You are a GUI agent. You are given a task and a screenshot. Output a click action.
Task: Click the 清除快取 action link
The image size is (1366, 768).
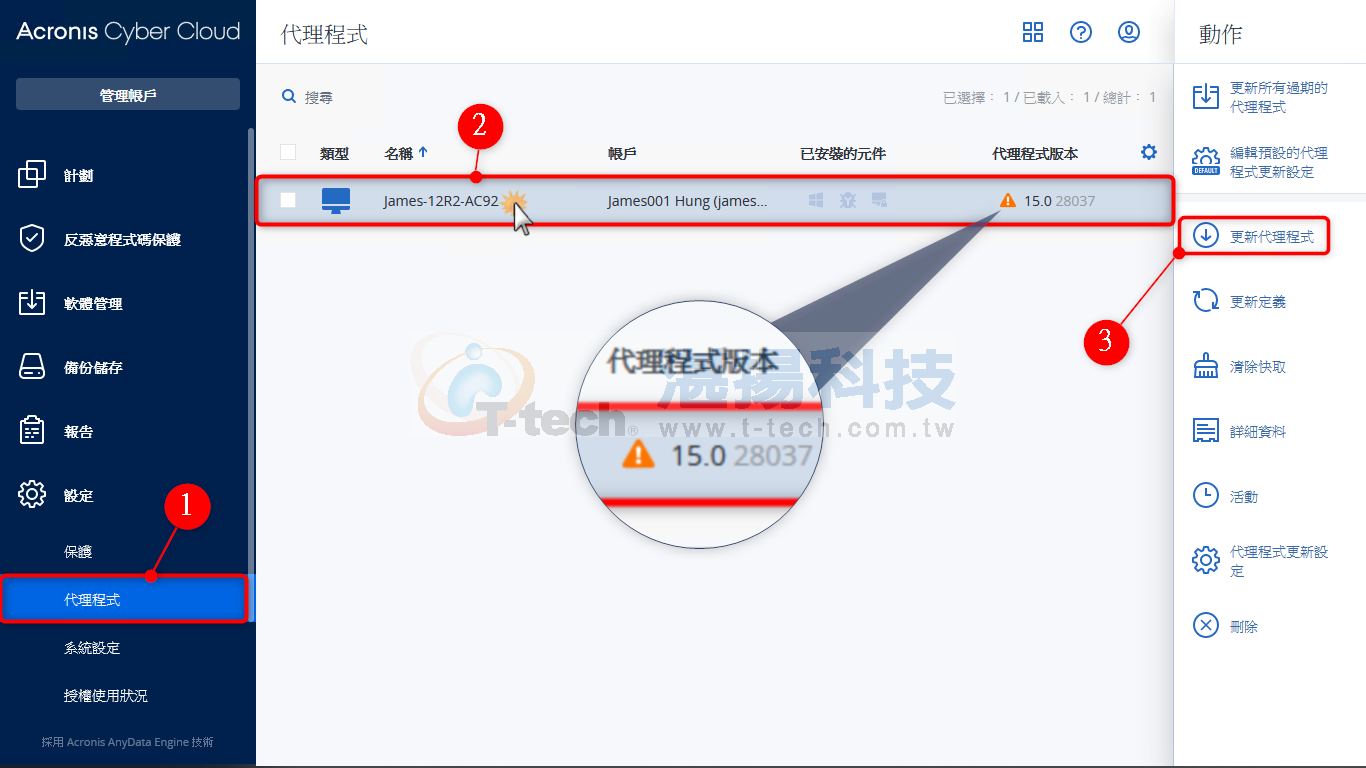click(1258, 367)
